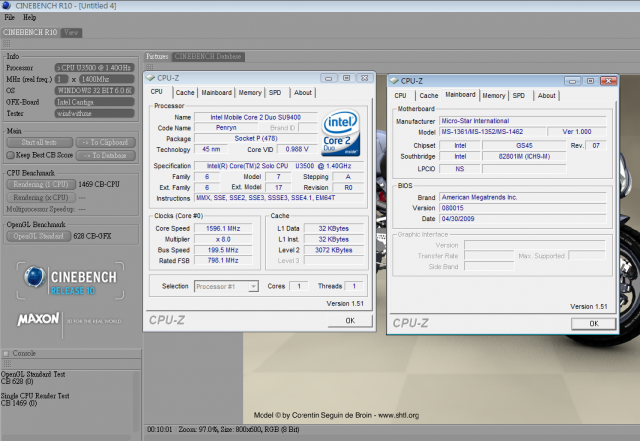Maximize the right CPU-Z window
The image size is (641, 441).
(x=590, y=81)
